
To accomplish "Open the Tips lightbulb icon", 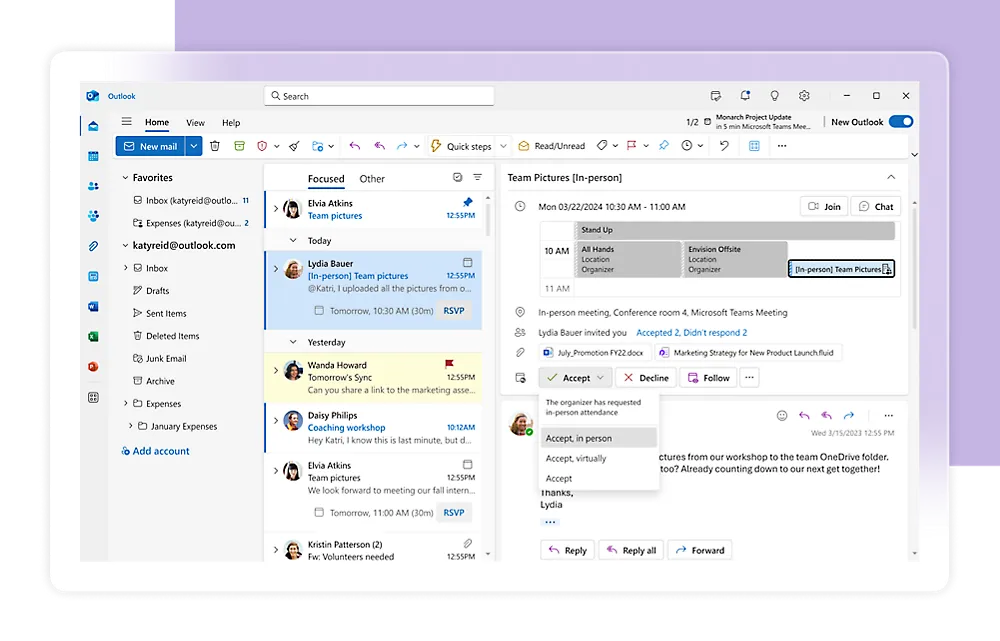I will [774, 96].
